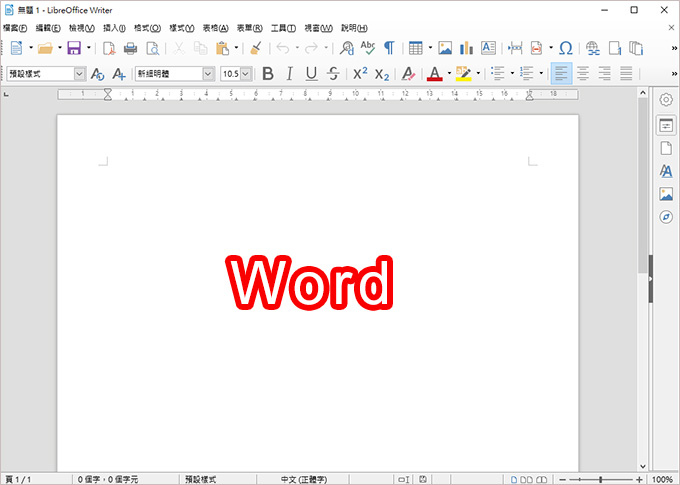Apply yellow highlighting color
This screenshot has height=485, width=680.
tap(464, 74)
